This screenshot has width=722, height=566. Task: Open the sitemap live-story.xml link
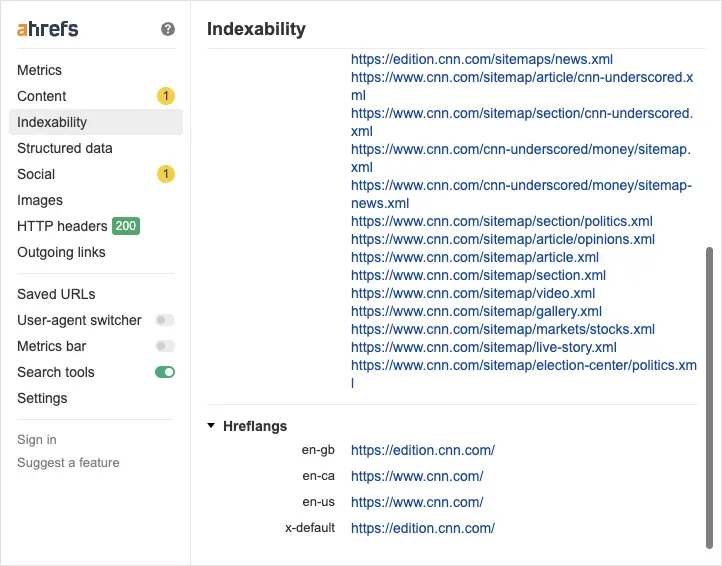pos(483,347)
